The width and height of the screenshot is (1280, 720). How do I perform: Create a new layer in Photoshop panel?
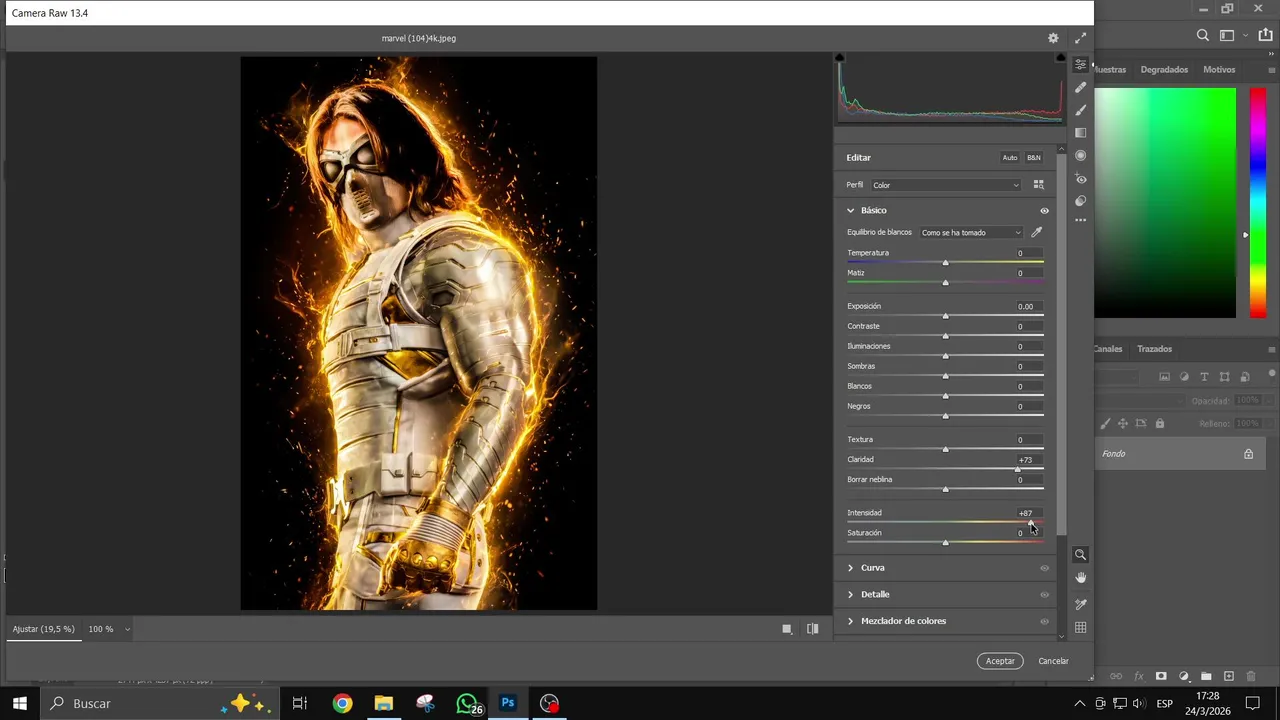[x=1229, y=677]
